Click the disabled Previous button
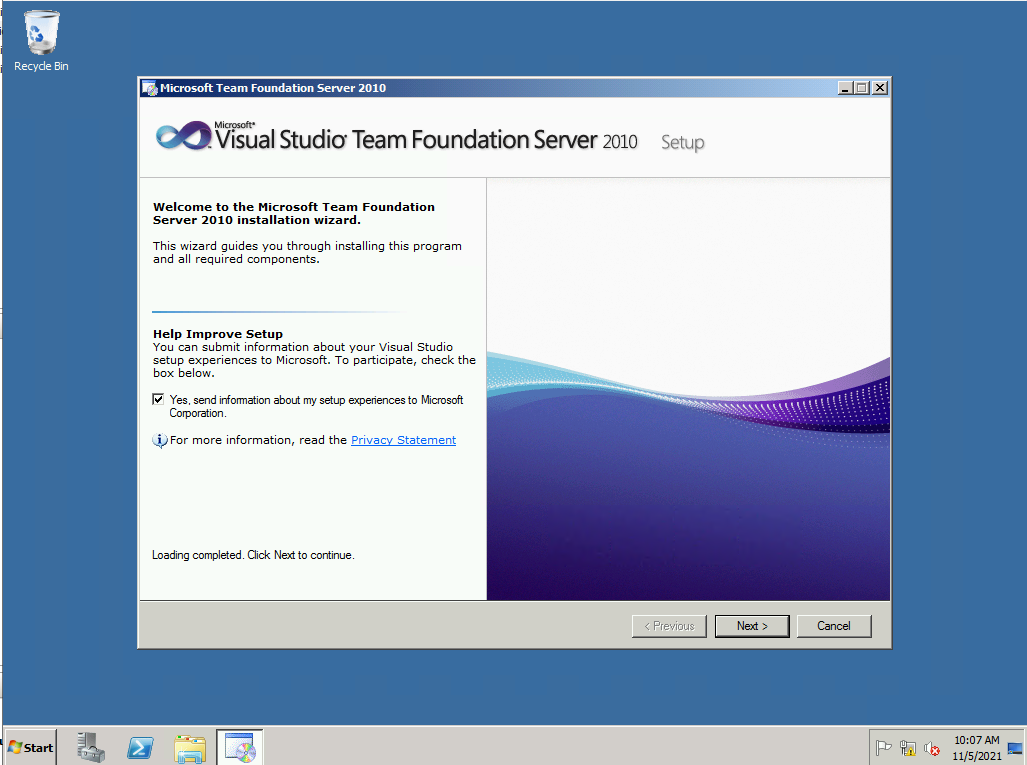This screenshot has width=1027, height=765. tap(669, 626)
